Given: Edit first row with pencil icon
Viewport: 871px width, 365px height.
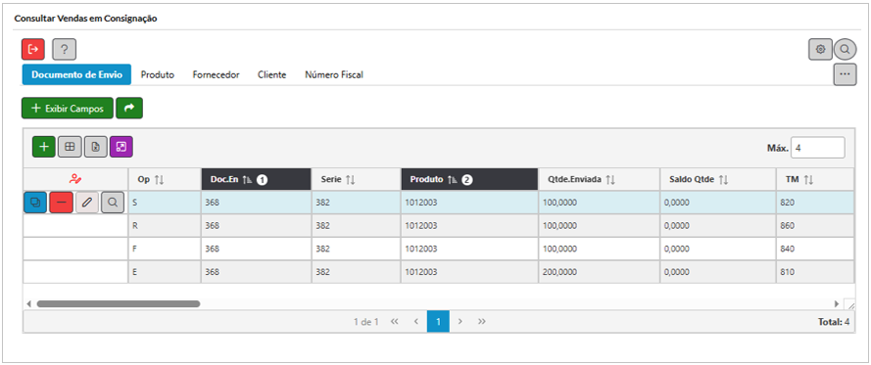Looking at the screenshot, I should (x=87, y=203).
